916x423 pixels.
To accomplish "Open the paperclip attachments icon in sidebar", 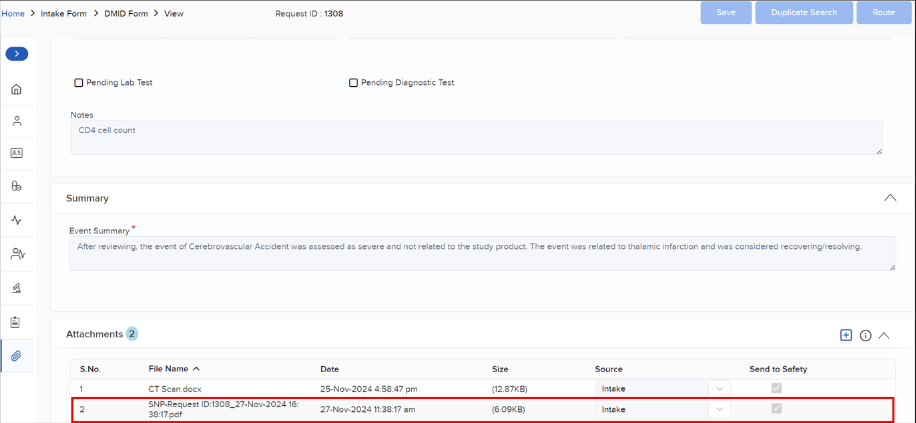I will pos(16,355).
